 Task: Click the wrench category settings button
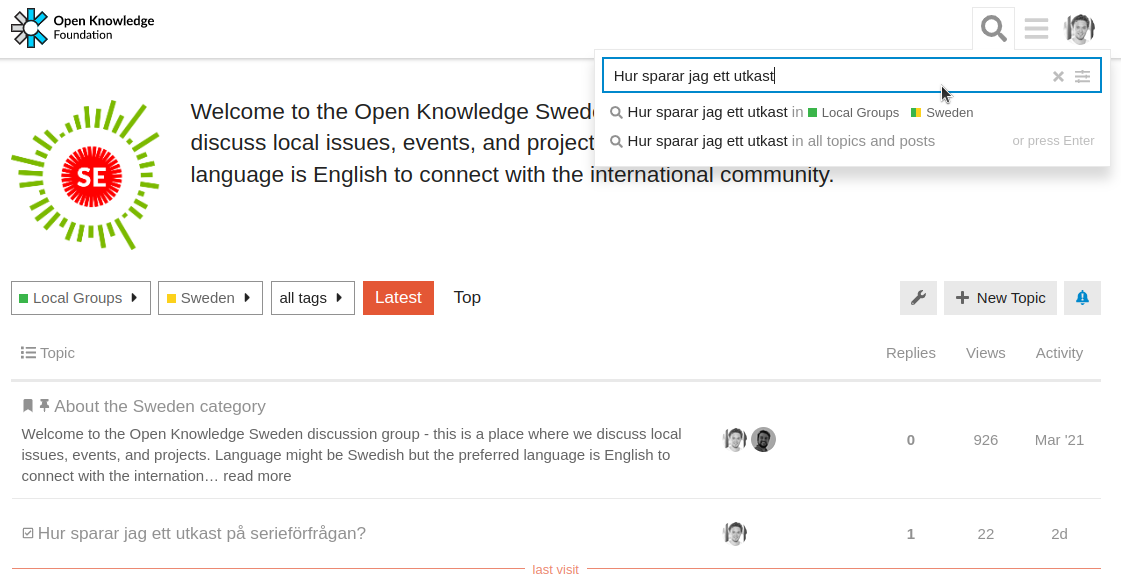(x=918, y=298)
